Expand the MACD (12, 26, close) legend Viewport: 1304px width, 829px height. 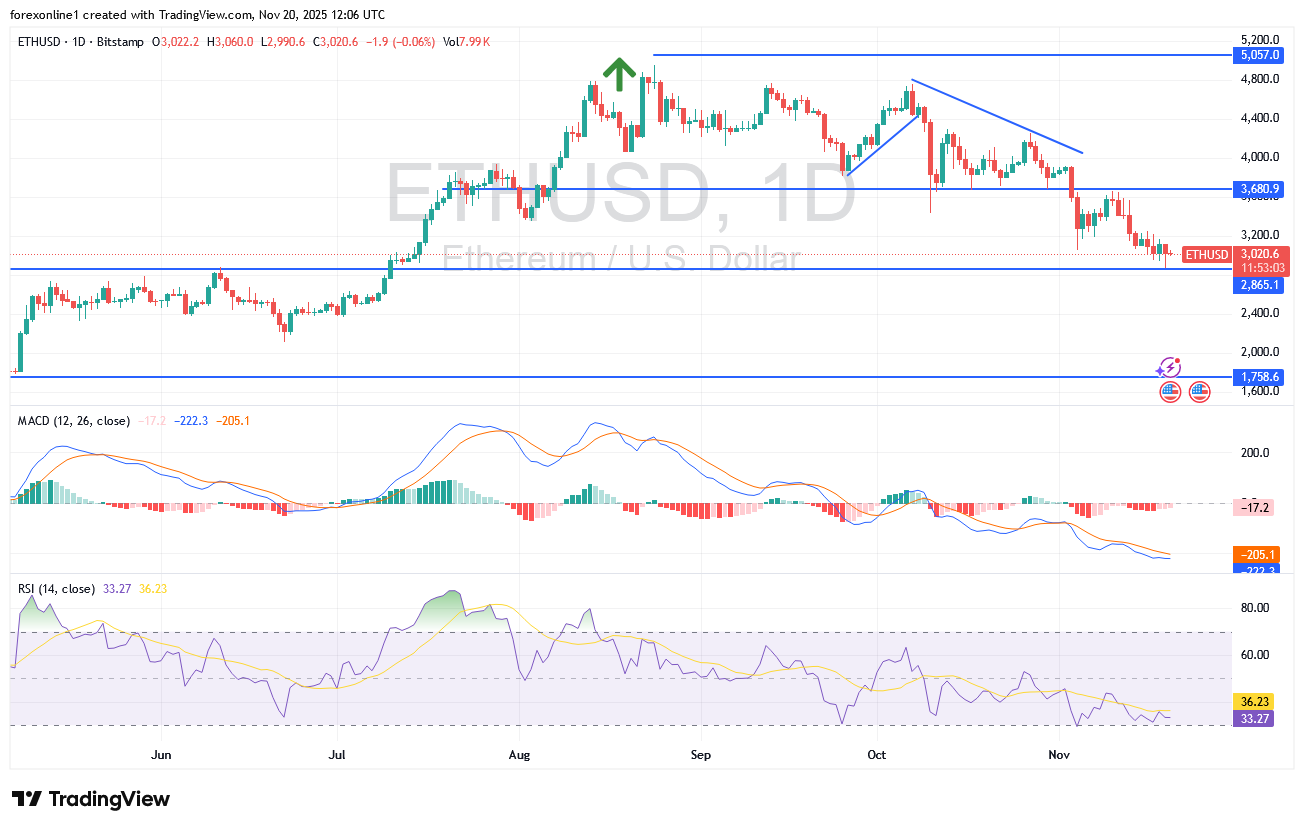(x=74, y=421)
